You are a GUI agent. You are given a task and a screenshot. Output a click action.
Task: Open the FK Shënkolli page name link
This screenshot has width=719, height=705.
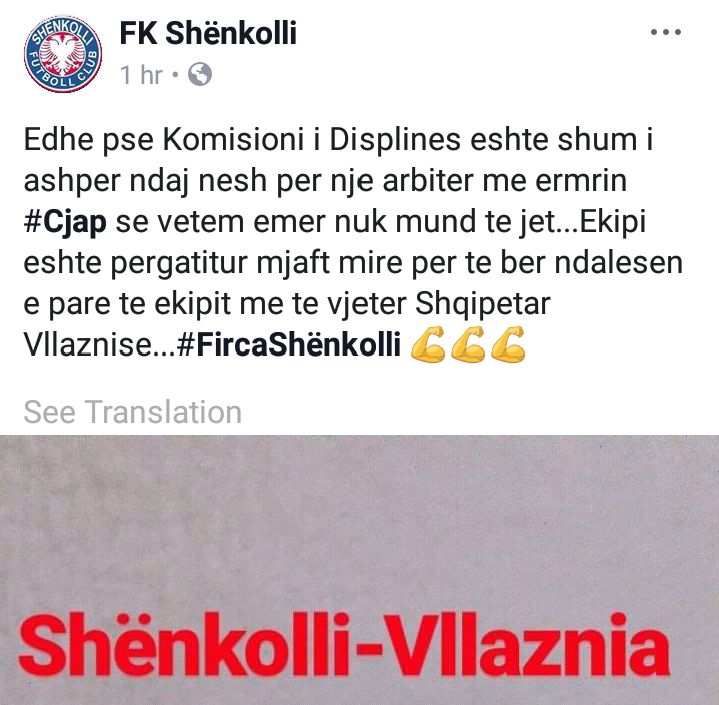(x=208, y=33)
